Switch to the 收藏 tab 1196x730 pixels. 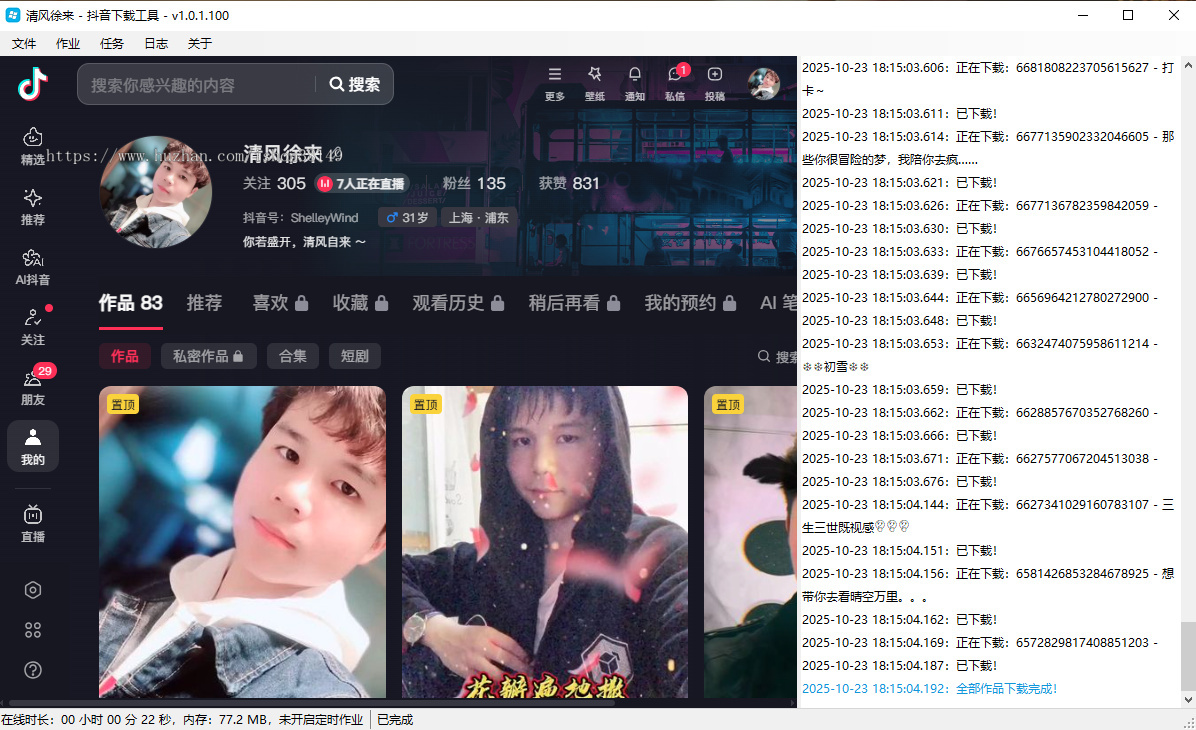[x=360, y=304]
